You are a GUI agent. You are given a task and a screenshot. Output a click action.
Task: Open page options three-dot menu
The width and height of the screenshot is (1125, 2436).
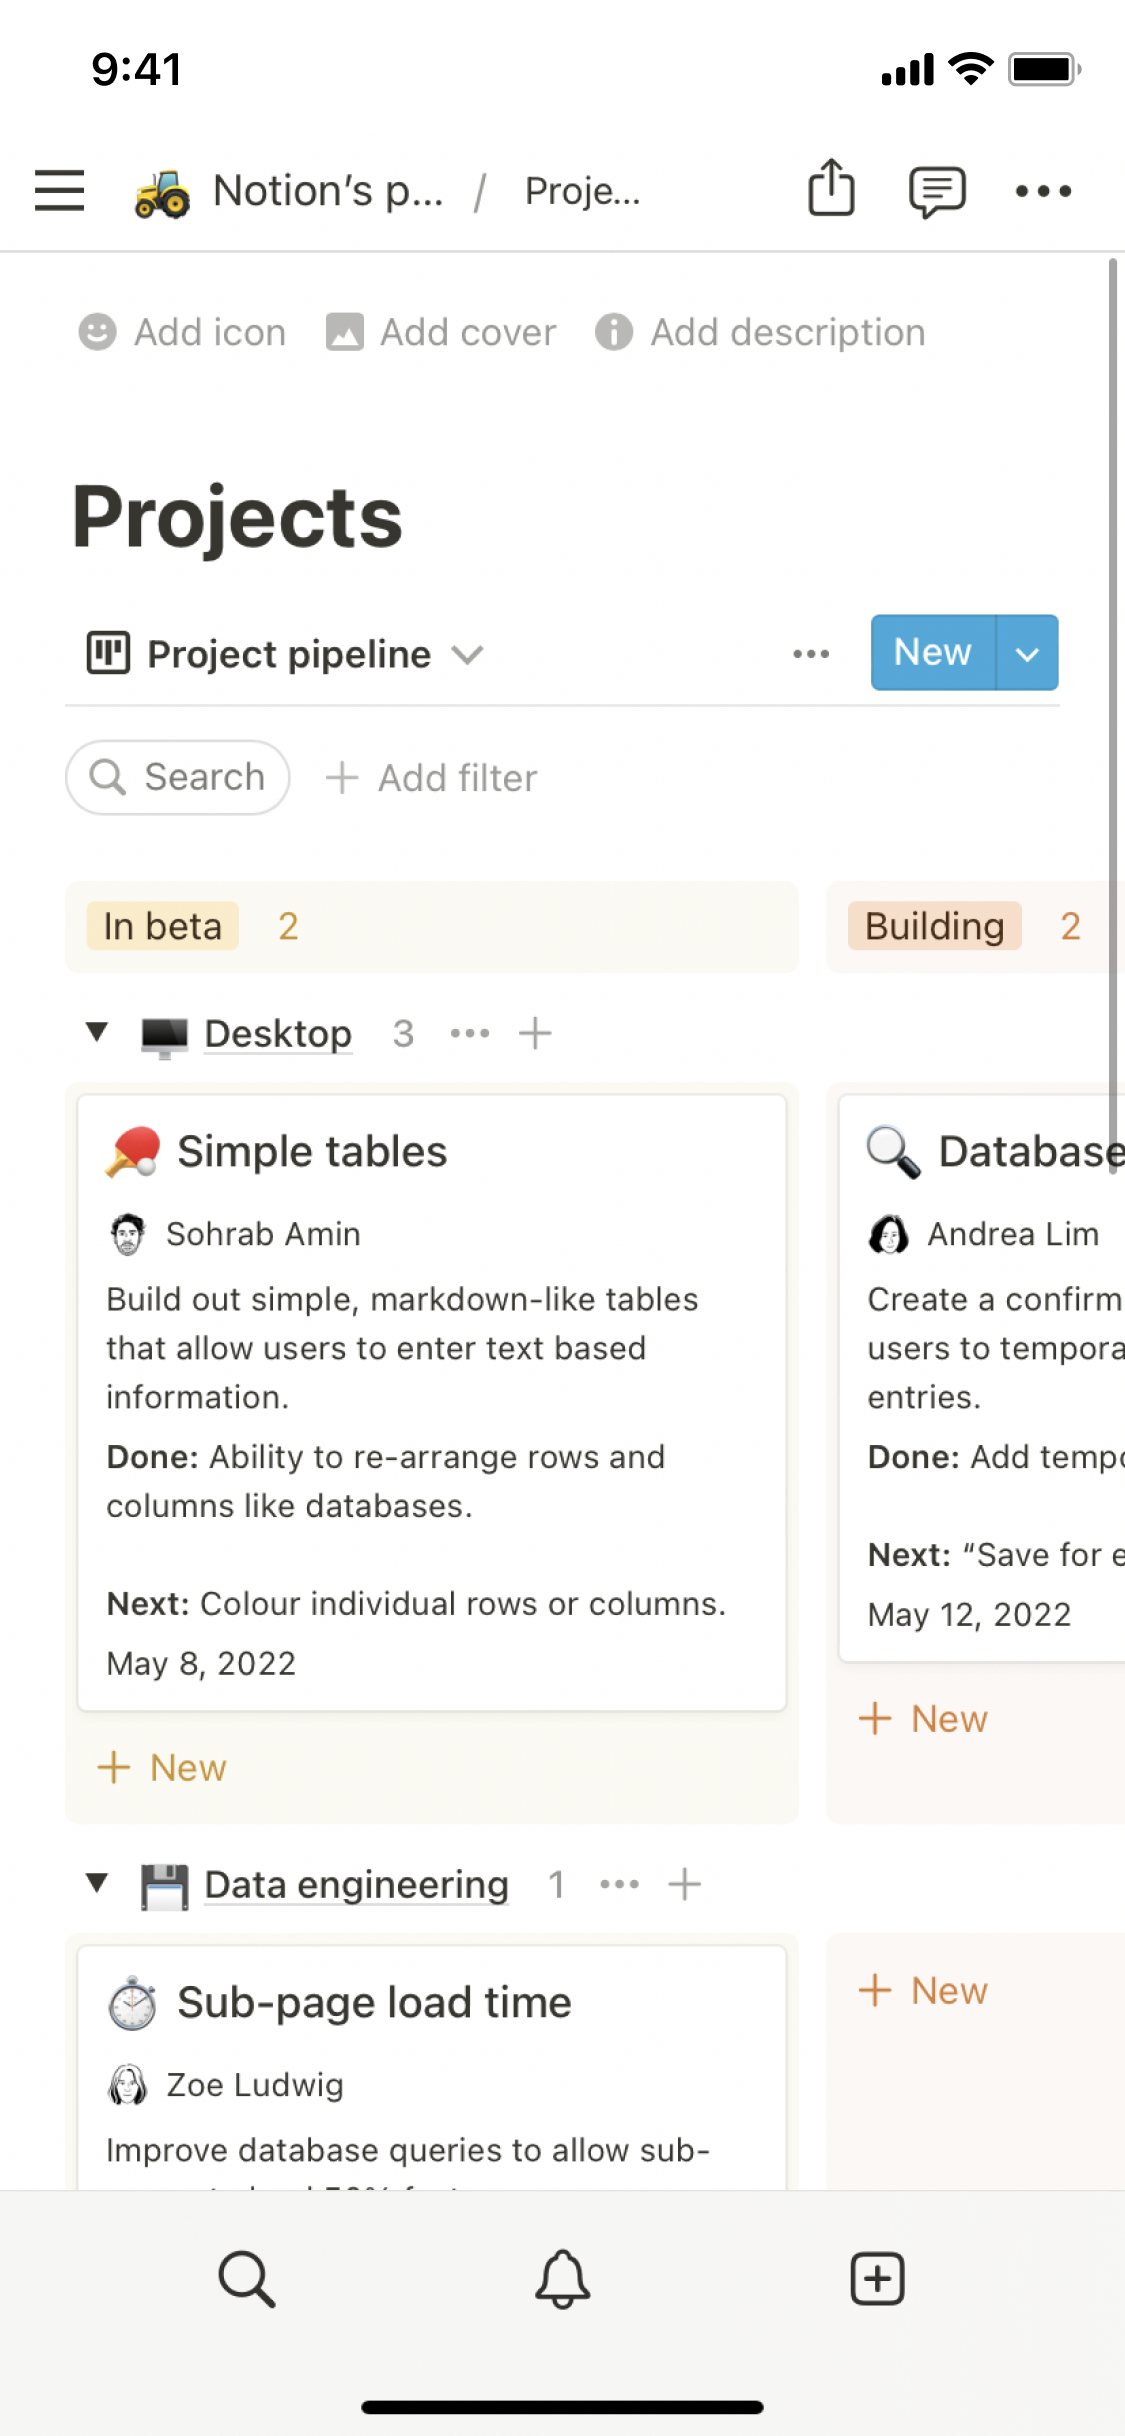coord(1043,190)
